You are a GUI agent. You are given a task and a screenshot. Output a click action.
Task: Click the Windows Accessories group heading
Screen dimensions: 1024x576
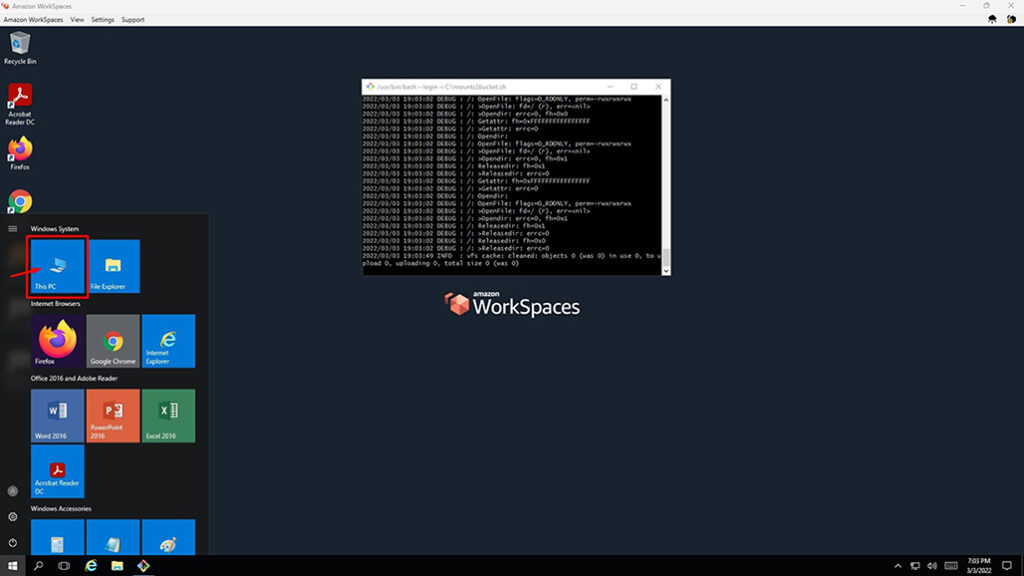[61, 508]
